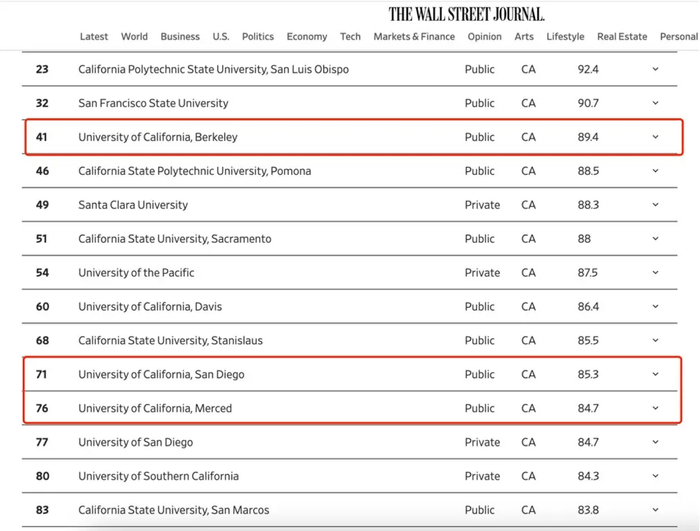The image size is (700, 531).
Task: Expand the Cal State Sacramento row chevron
Action: 655,239
